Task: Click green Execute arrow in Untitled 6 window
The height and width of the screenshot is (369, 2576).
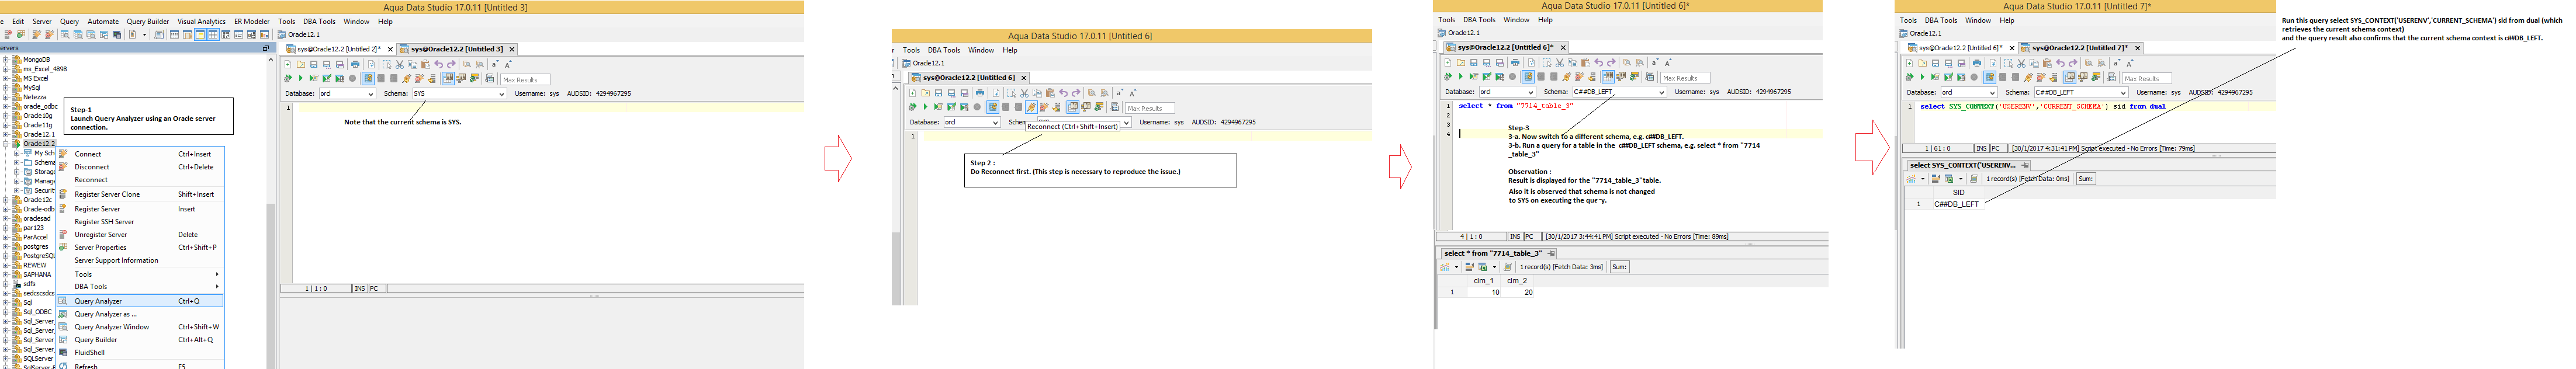Action: (925, 107)
